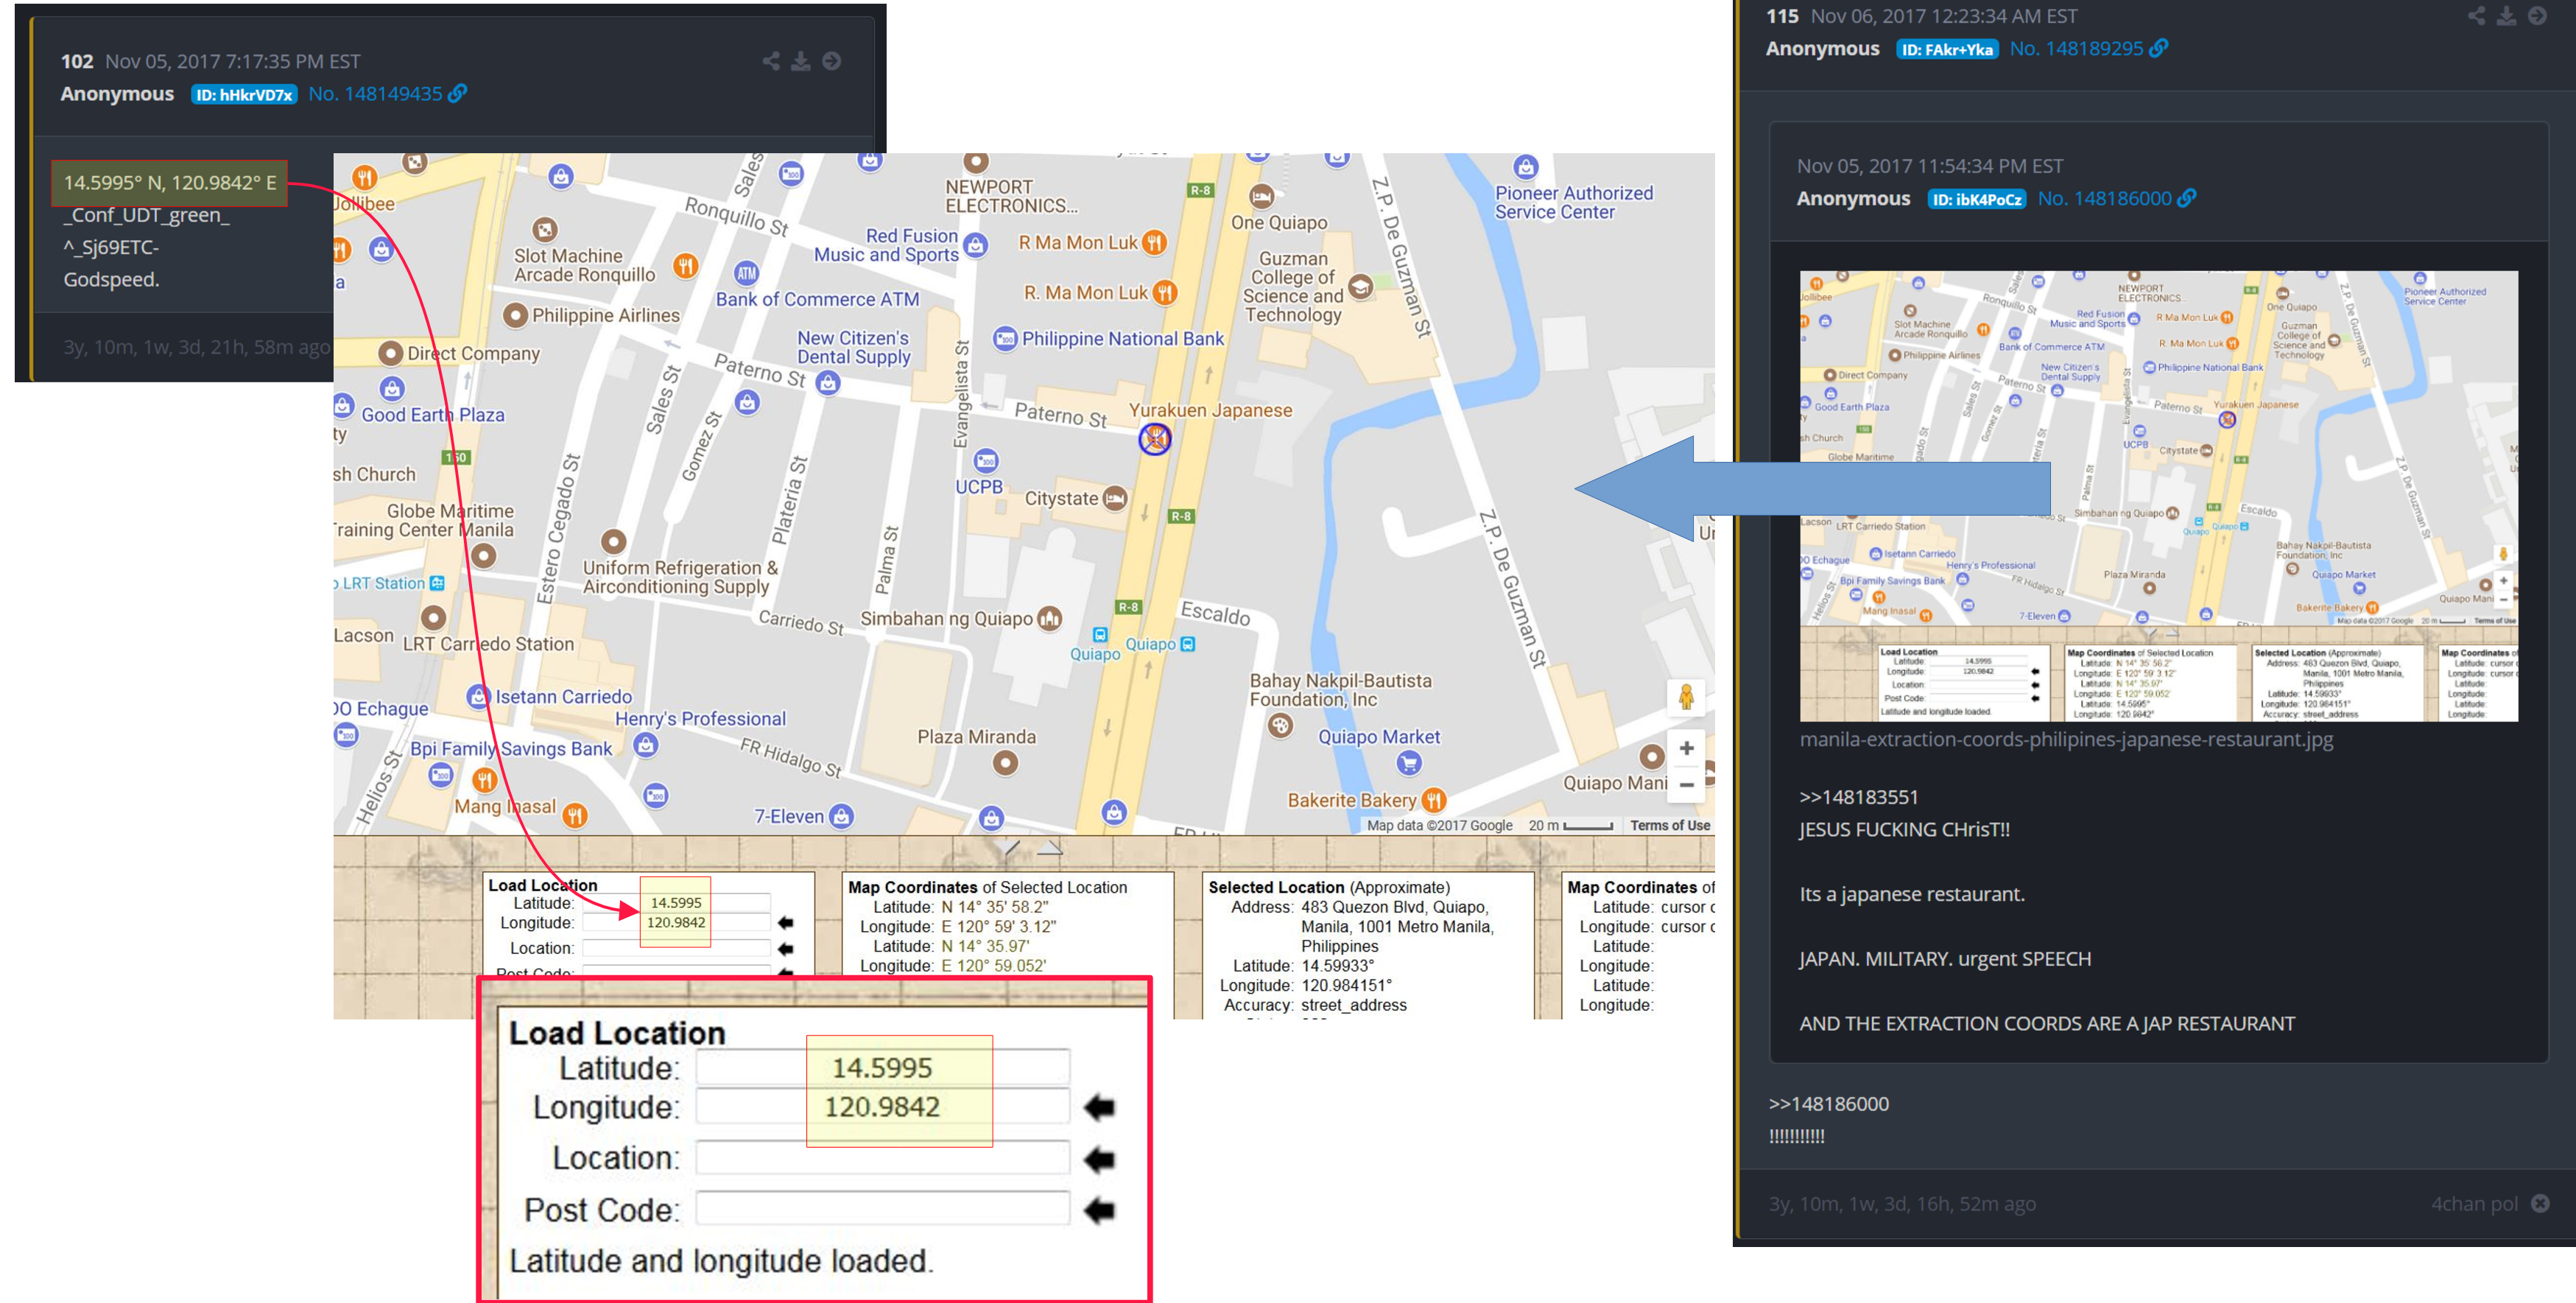Click the Map data ©2017 Google text
Image resolution: width=2576 pixels, height=1303 pixels.
(1439, 825)
